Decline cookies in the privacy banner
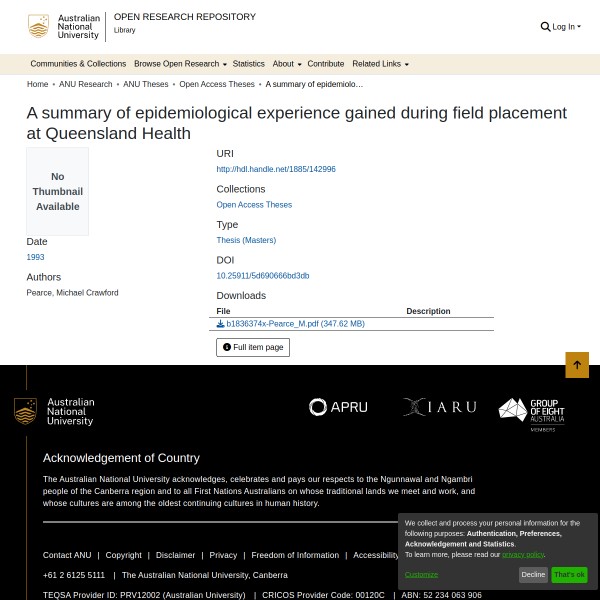This screenshot has width=600, height=600. (x=533, y=575)
